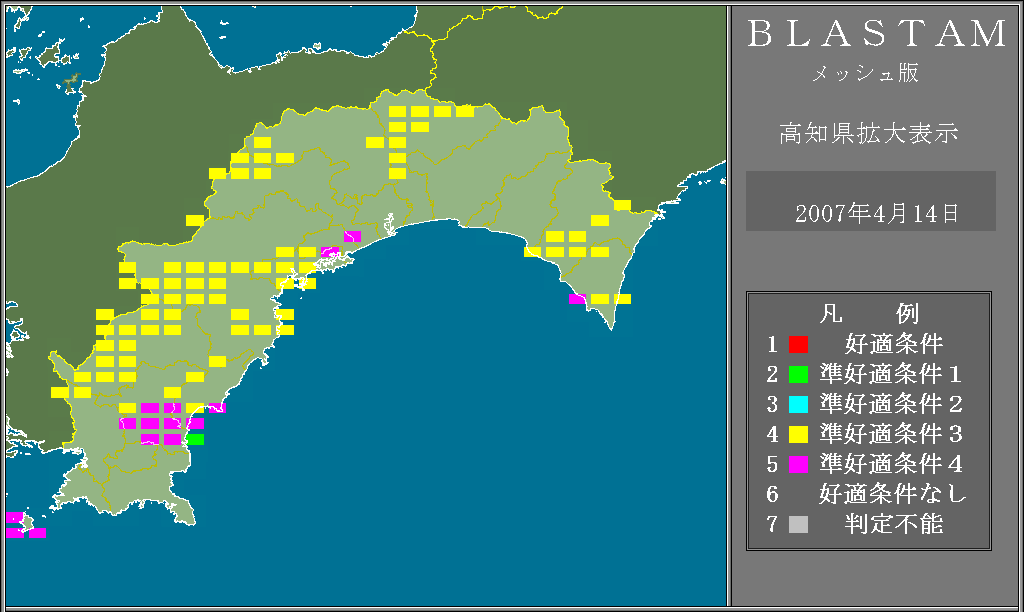Click the 高知県拡大表示 heading

pos(869,133)
